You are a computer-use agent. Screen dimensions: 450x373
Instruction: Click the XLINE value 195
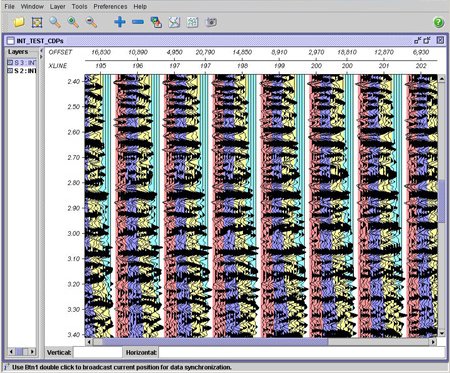[x=101, y=66]
